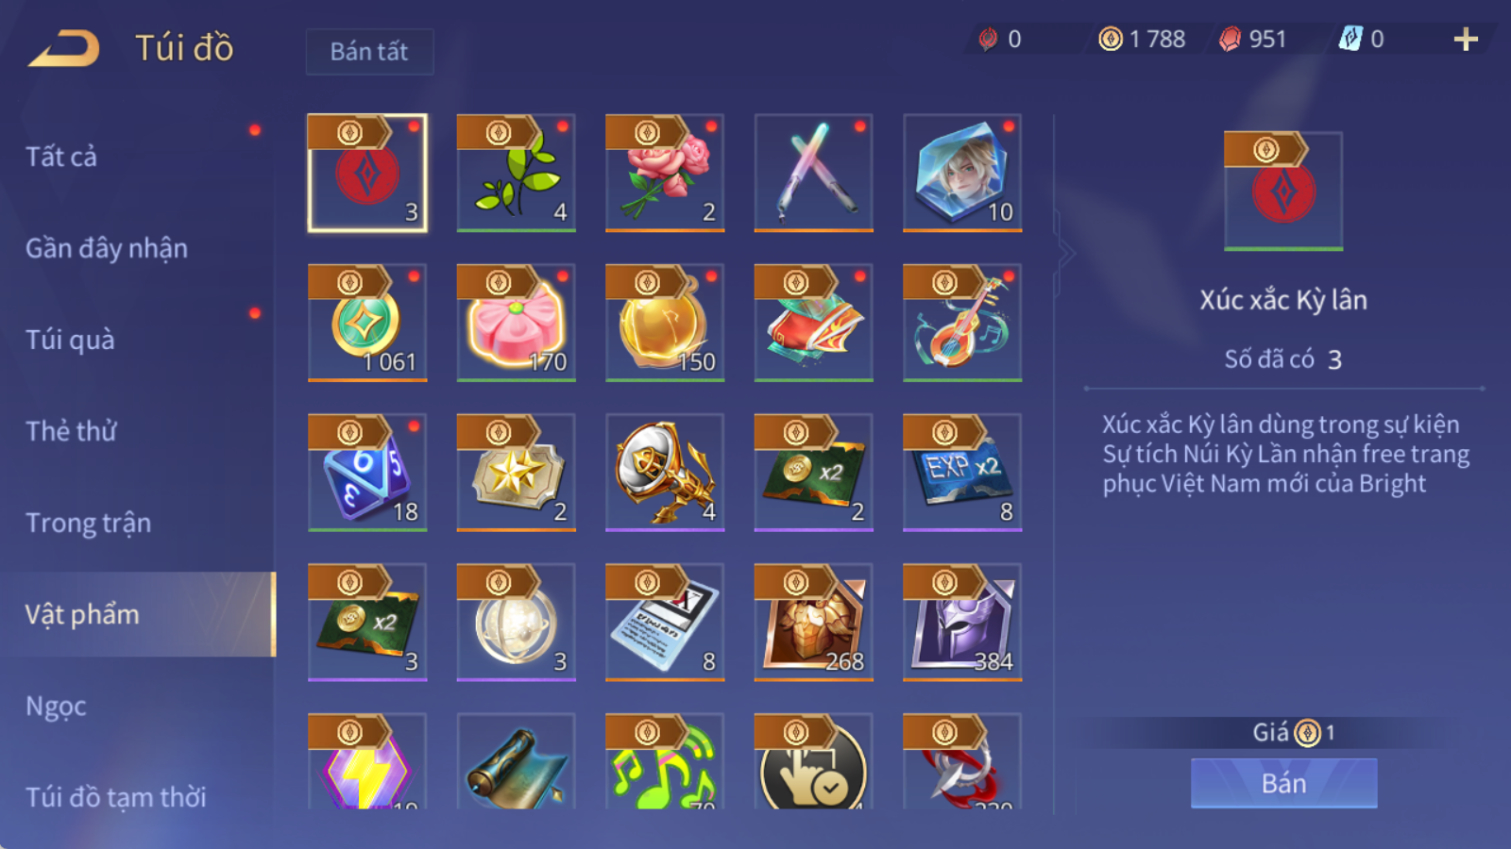Viewport: 1511px width, 849px height.
Task: Select the hero crystal item showing 10
Action: (x=962, y=173)
